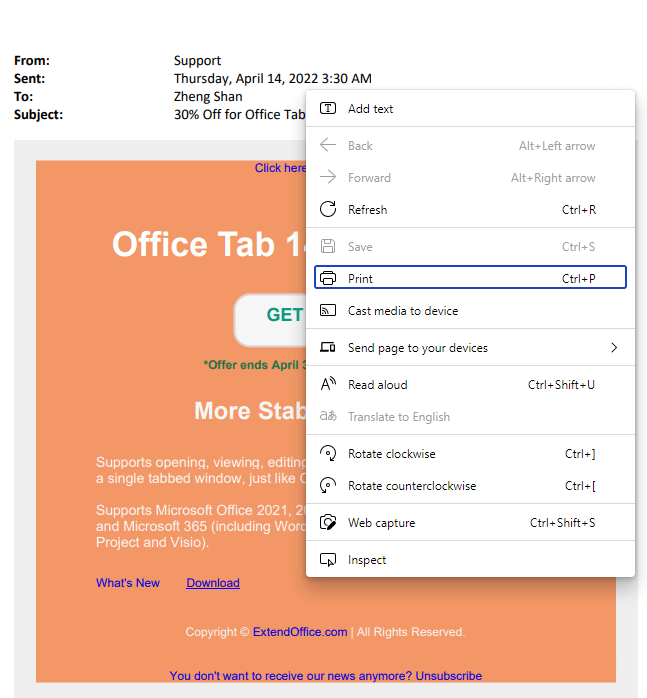Open the ExtendOffice.com link
The width and height of the screenshot is (647, 698).
coord(300,632)
